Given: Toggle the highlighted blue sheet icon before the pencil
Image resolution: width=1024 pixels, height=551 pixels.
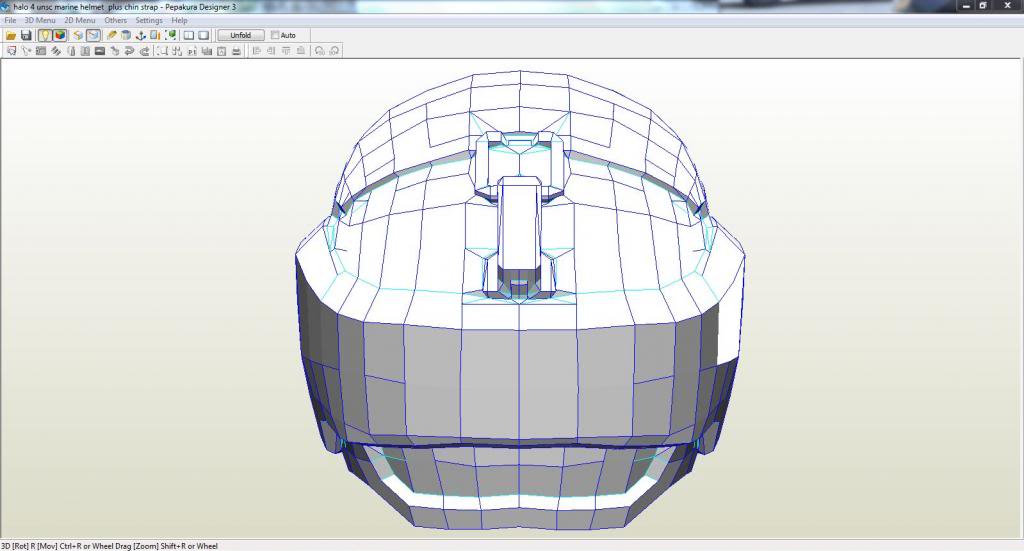Looking at the screenshot, I should 93,35.
